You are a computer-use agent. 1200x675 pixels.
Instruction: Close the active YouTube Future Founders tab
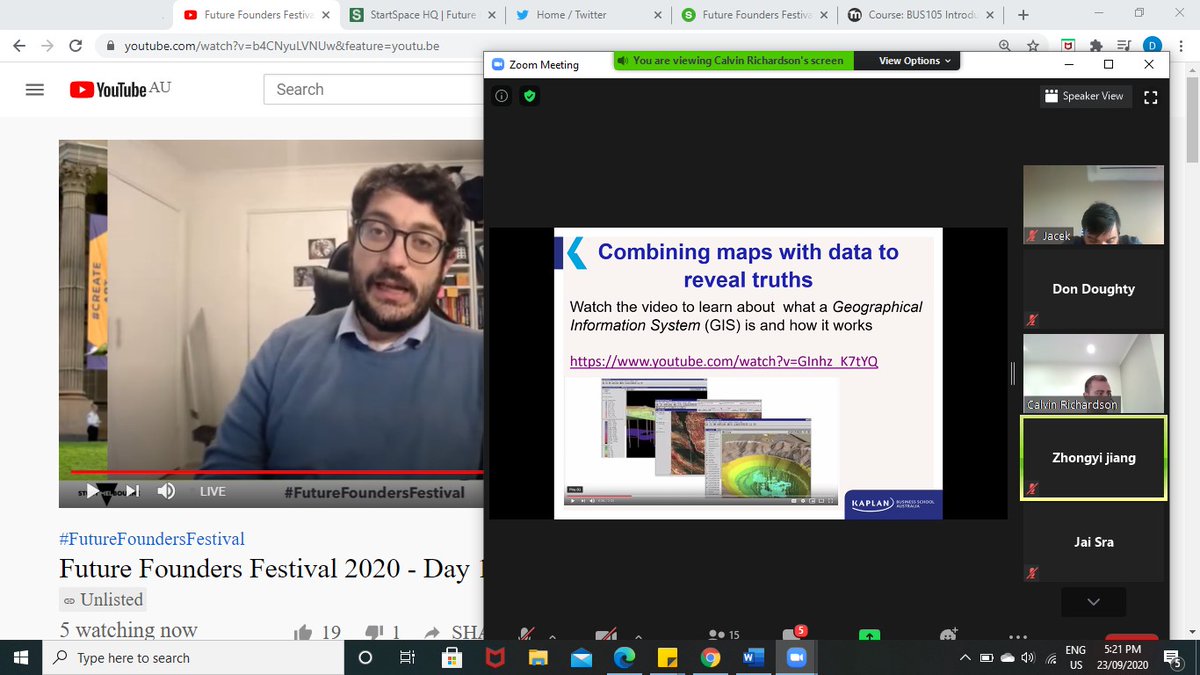coord(326,15)
